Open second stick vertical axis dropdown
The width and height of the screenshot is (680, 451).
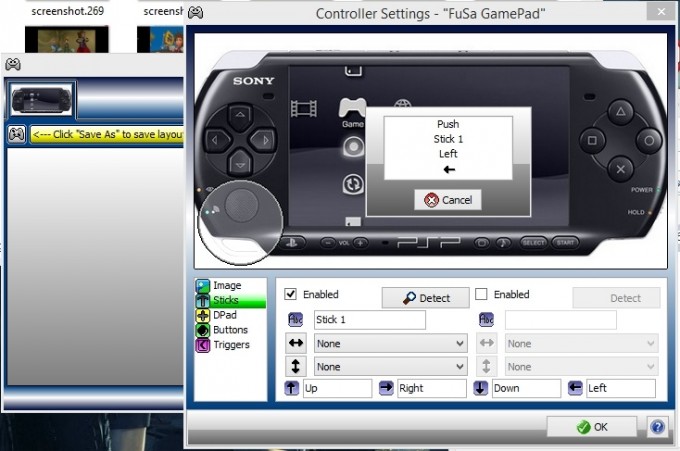(582, 367)
